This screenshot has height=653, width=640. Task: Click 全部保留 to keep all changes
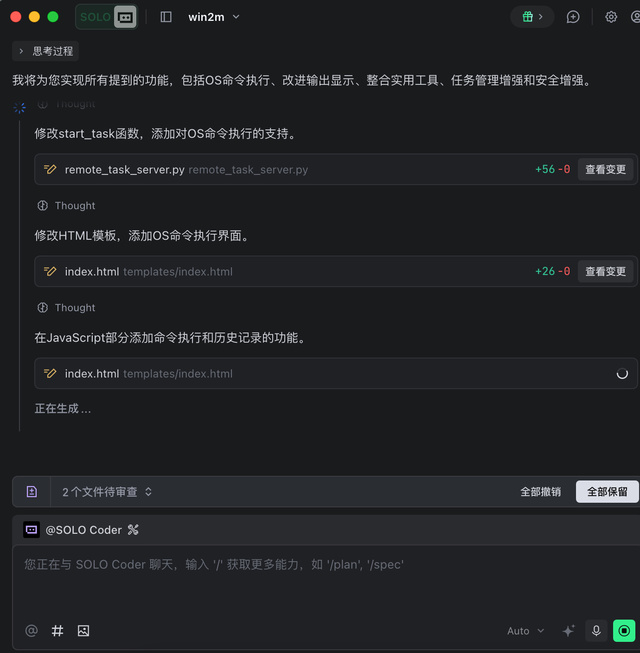(x=607, y=492)
